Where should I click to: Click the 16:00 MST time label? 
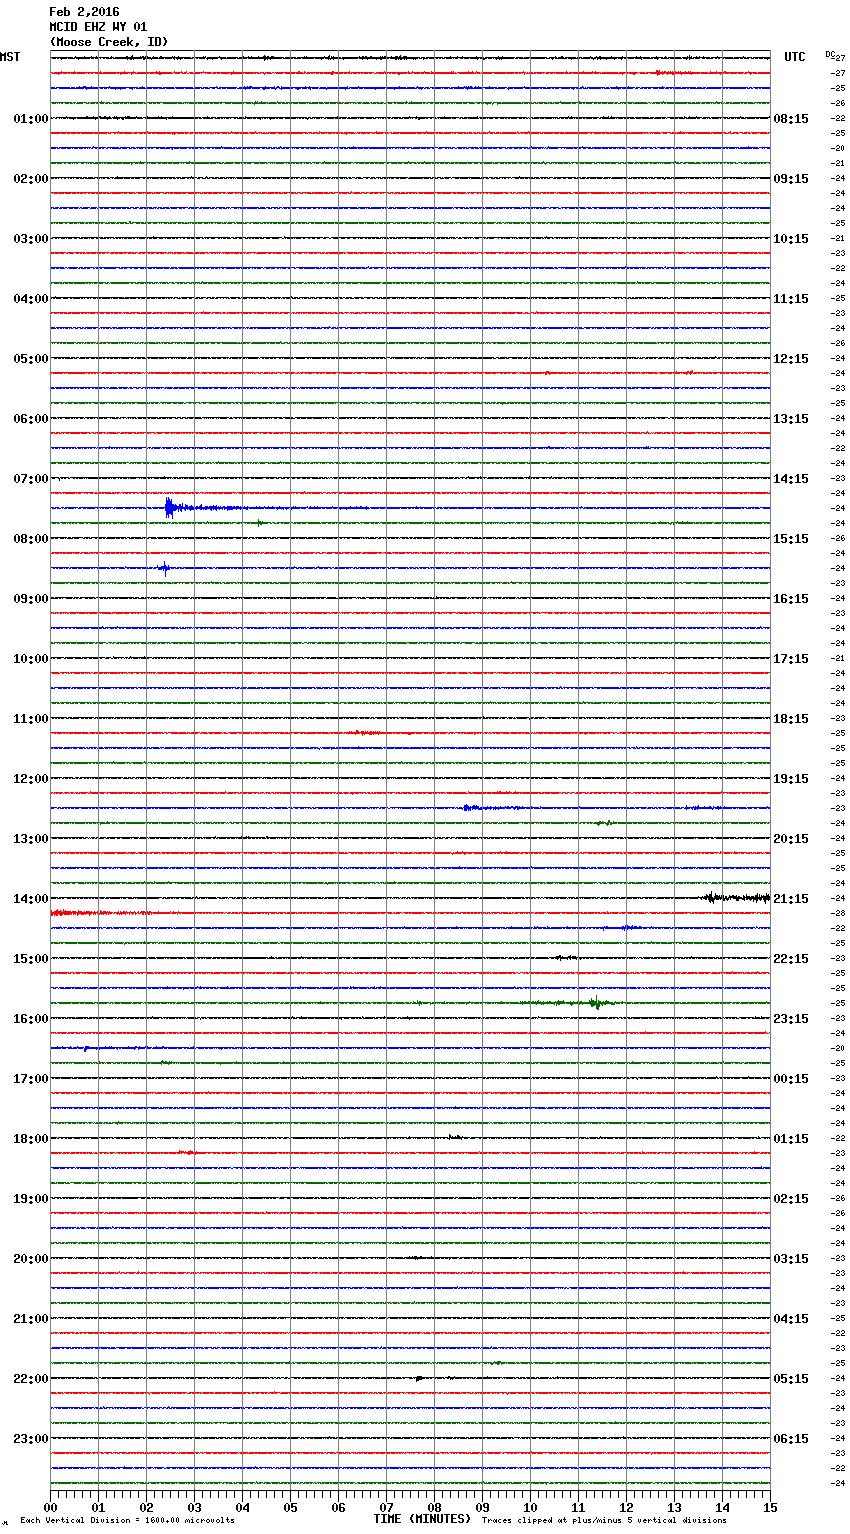[31, 1019]
